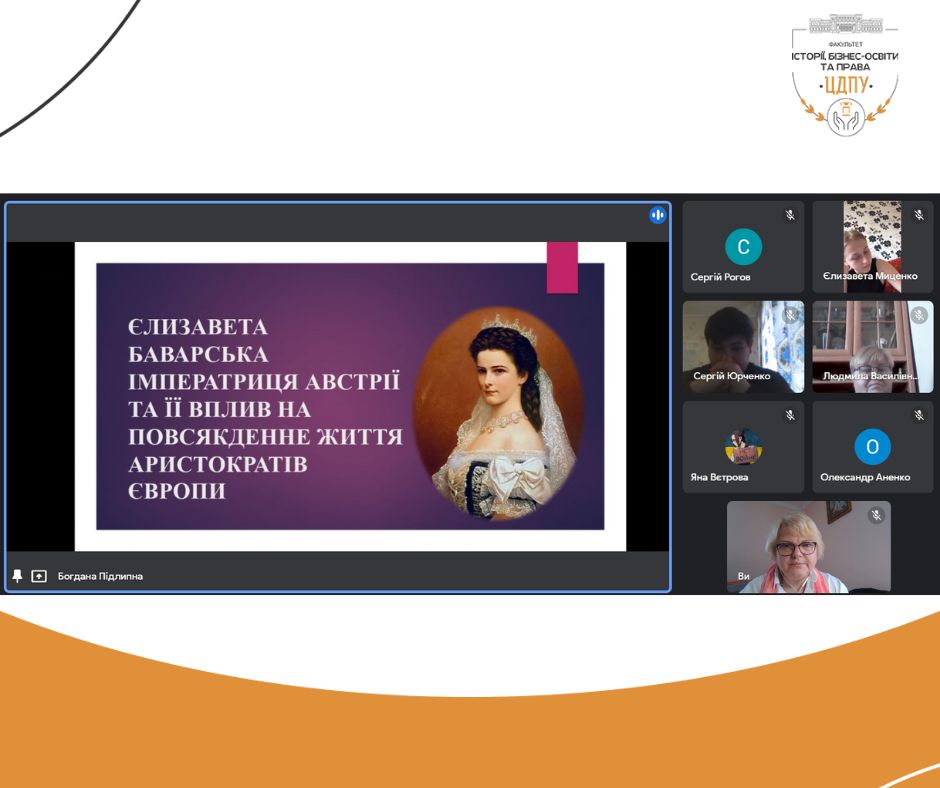The height and width of the screenshot is (788, 940).
Task: Click Олександр Аненко's blue avatar circle
Action: pyautogui.click(x=872, y=447)
